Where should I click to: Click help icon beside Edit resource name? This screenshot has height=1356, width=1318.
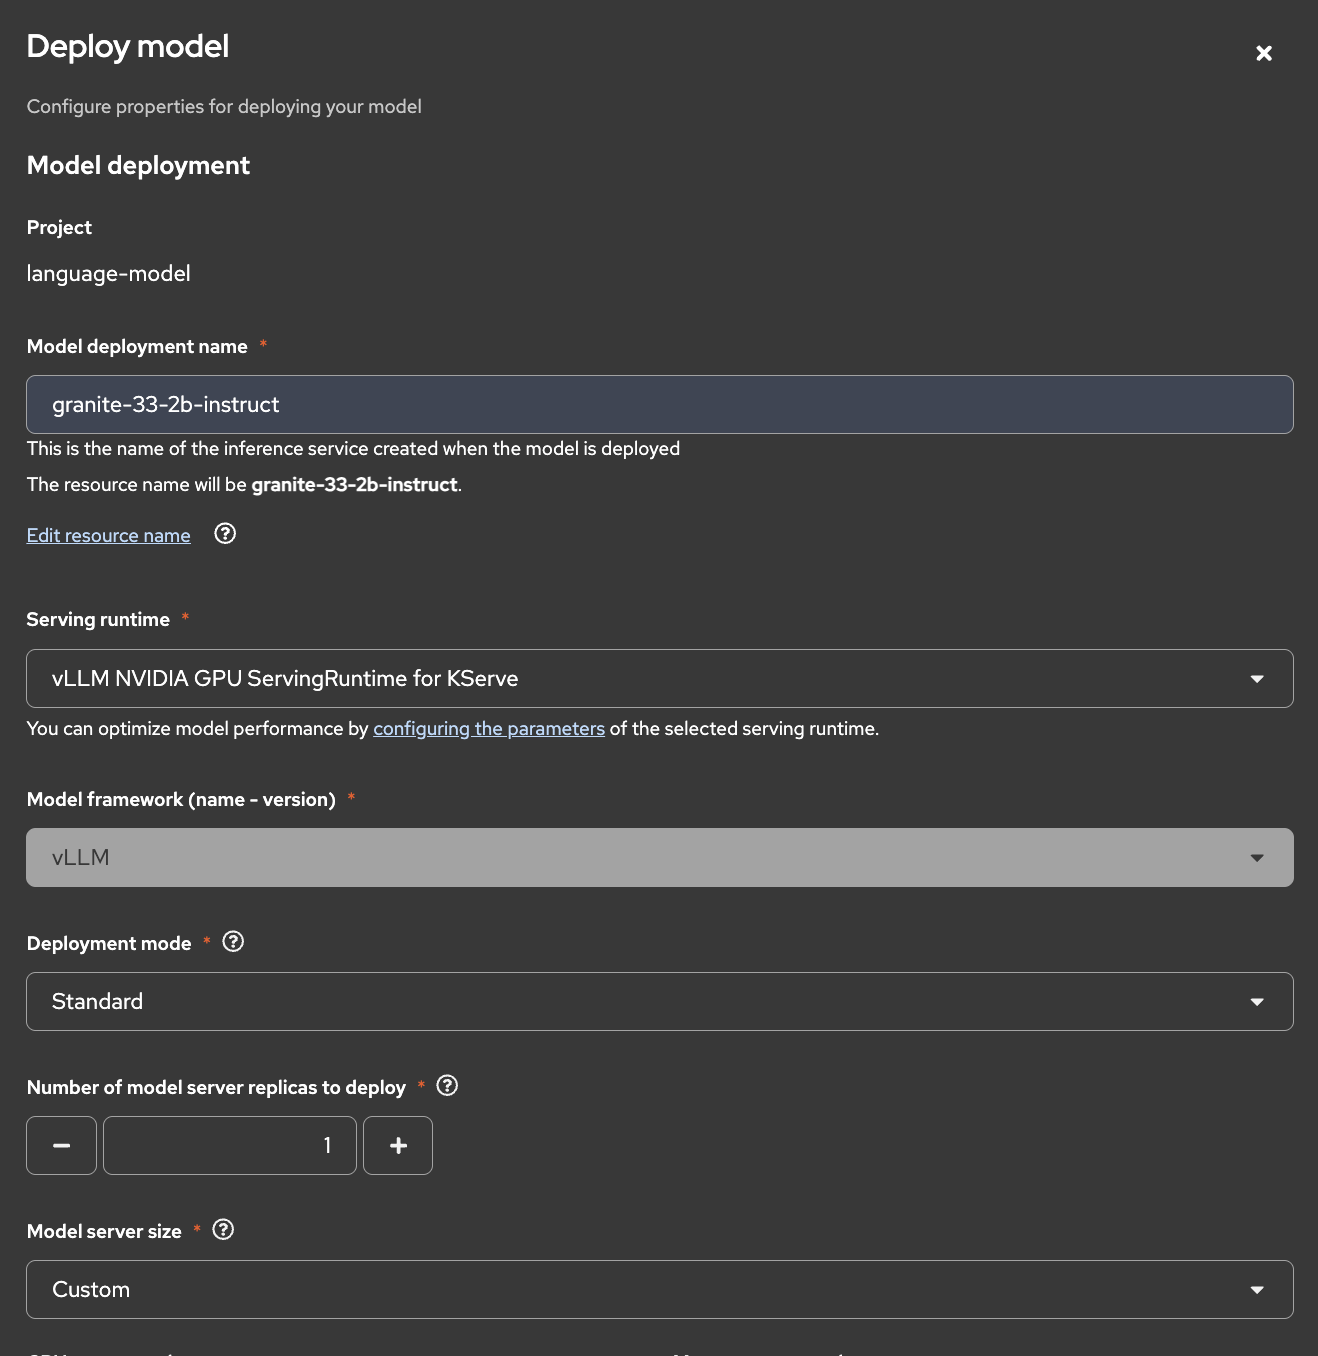[225, 534]
